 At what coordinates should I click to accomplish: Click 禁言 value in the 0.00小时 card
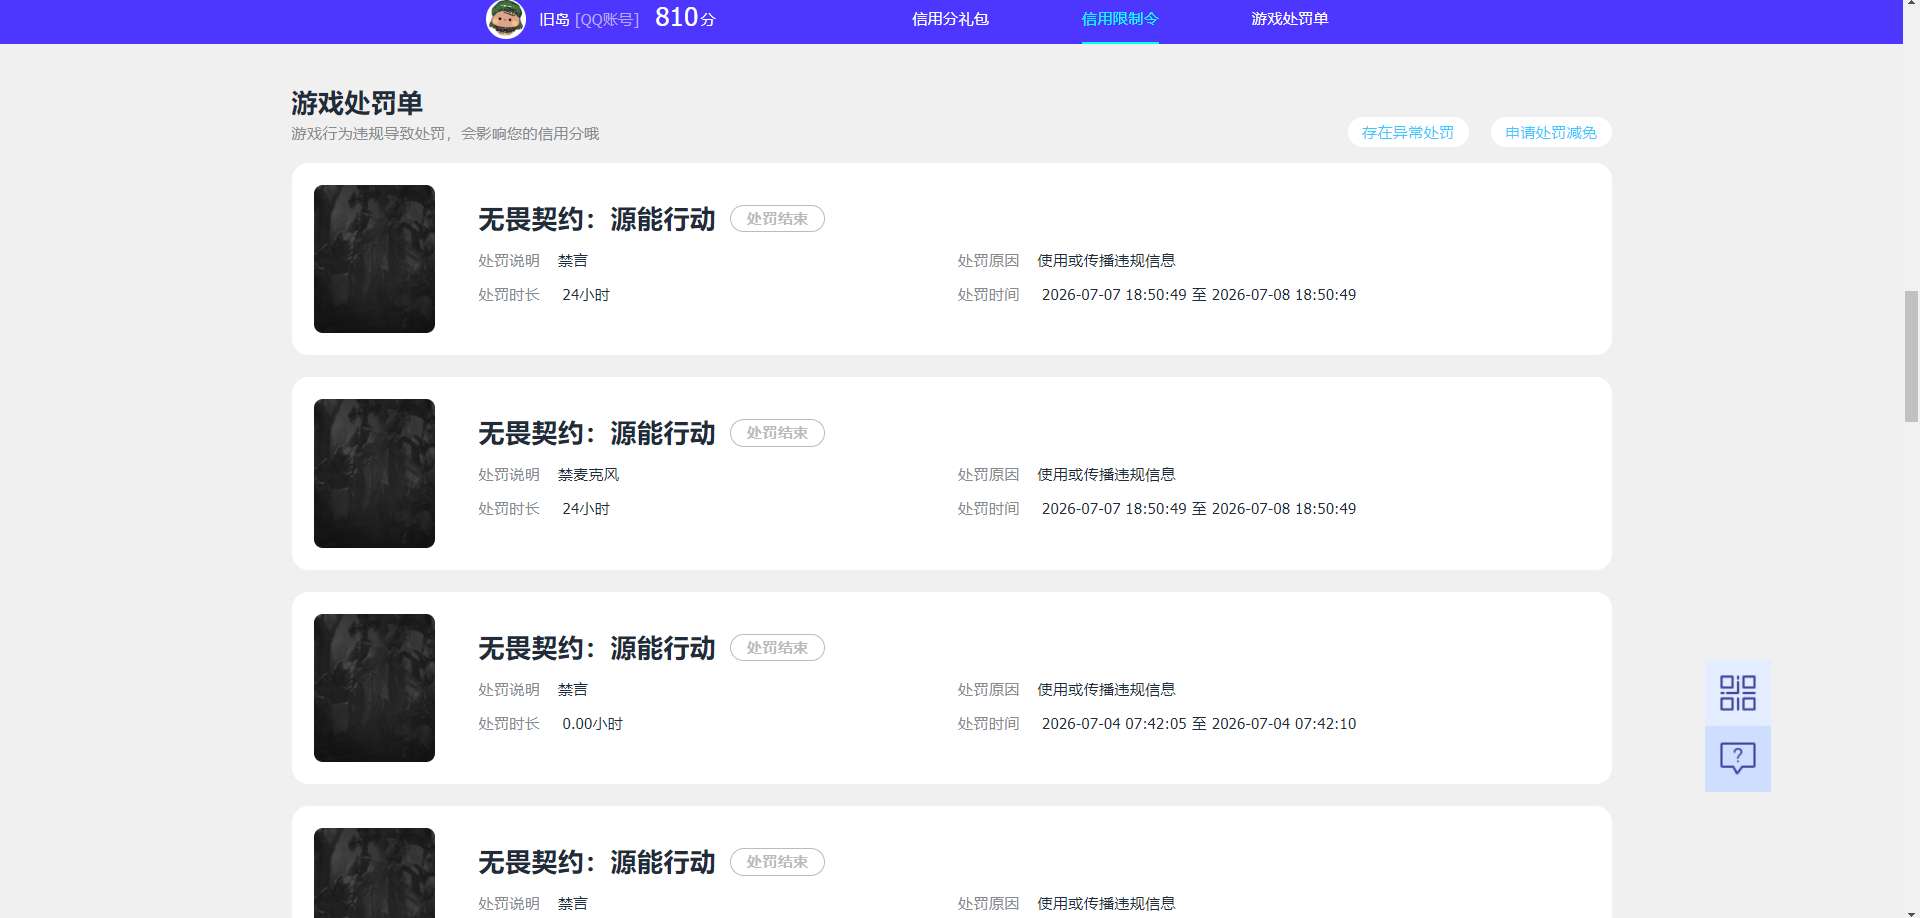573,690
